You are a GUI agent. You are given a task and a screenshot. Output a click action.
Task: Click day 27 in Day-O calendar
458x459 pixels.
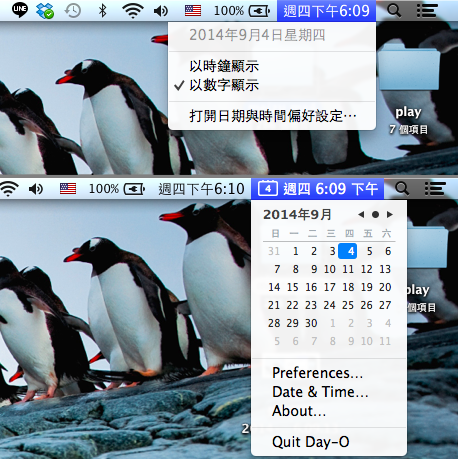[385, 305]
